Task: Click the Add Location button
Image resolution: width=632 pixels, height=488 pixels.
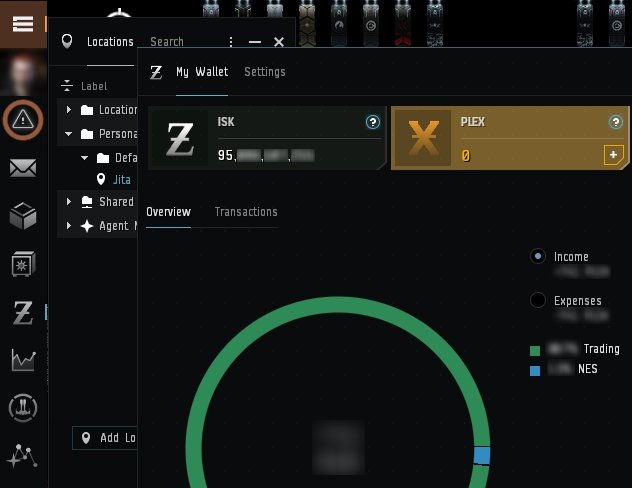Action: pos(105,438)
